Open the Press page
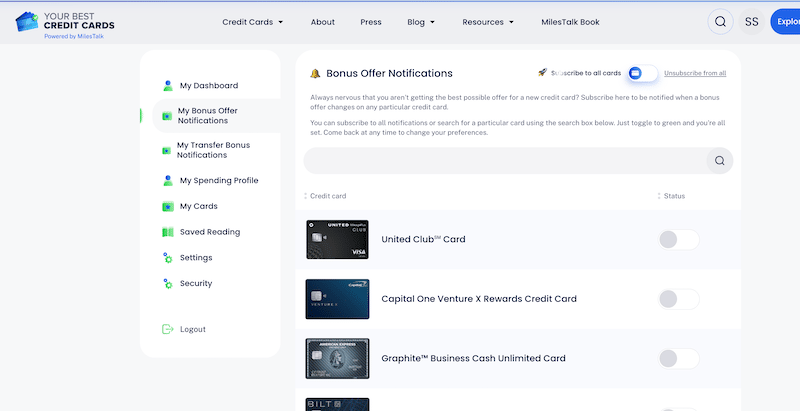 [370, 22]
